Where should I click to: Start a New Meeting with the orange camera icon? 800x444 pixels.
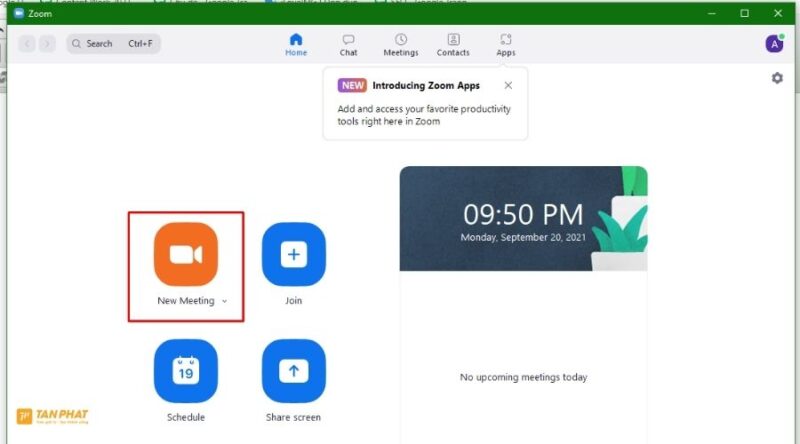pyautogui.click(x=186, y=254)
